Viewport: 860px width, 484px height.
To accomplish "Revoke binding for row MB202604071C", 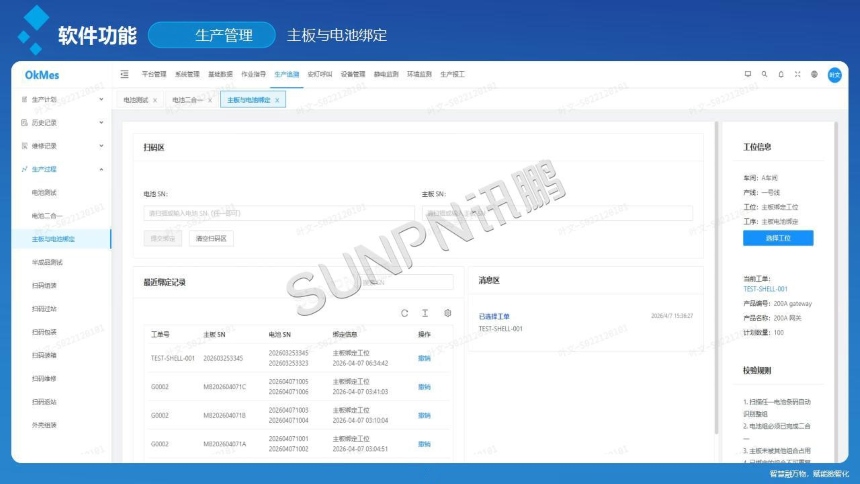I will [424, 387].
